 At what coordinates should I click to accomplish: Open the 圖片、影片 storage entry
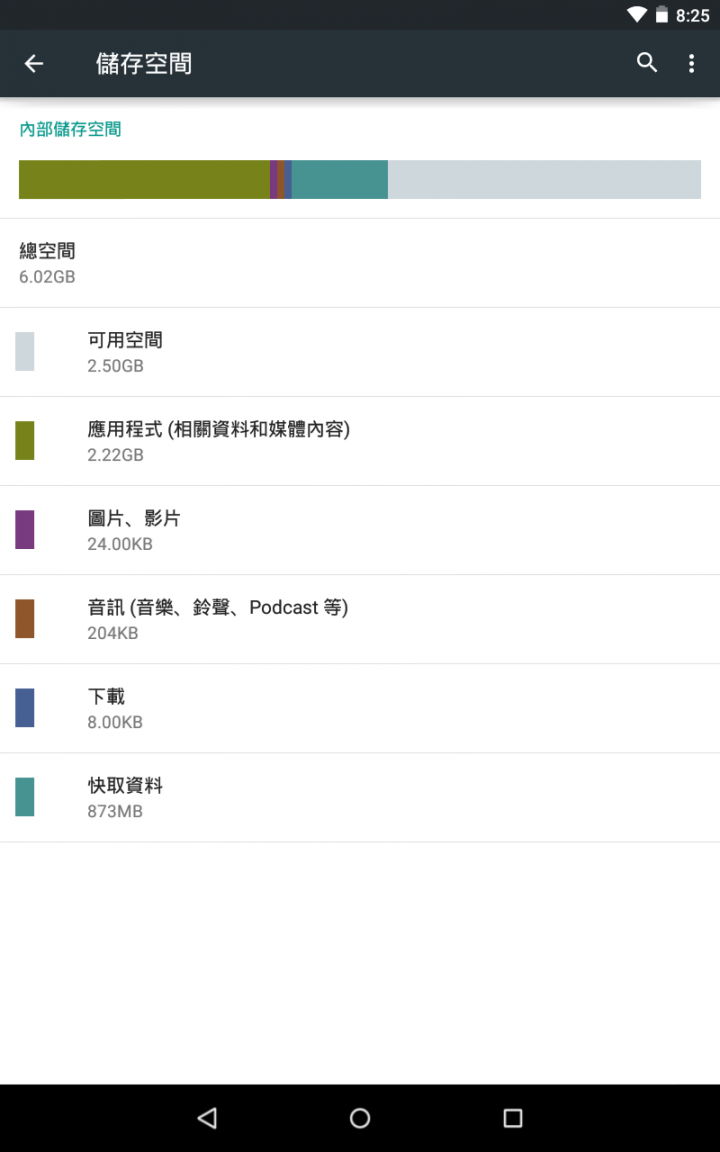click(x=360, y=530)
